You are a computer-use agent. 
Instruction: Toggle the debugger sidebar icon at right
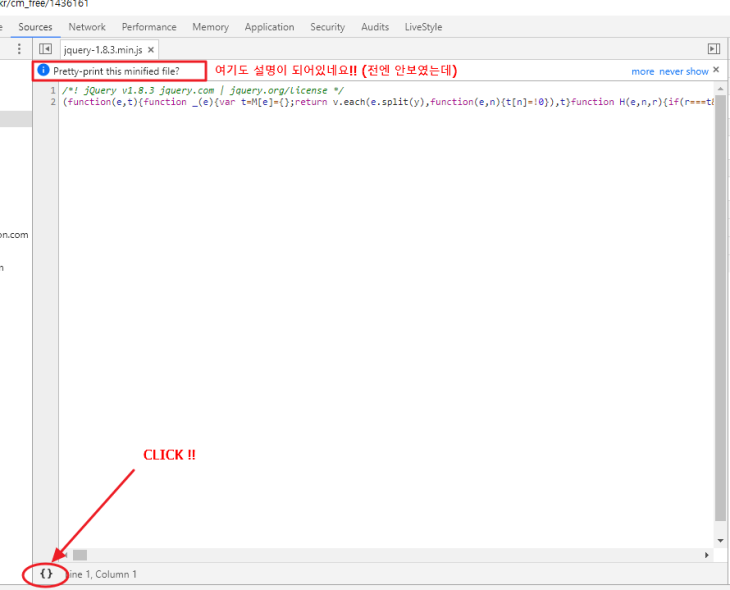(713, 49)
